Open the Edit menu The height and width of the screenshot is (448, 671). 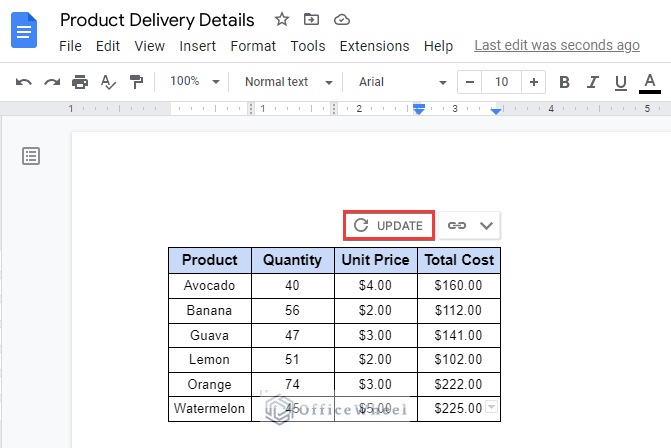(108, 46)
